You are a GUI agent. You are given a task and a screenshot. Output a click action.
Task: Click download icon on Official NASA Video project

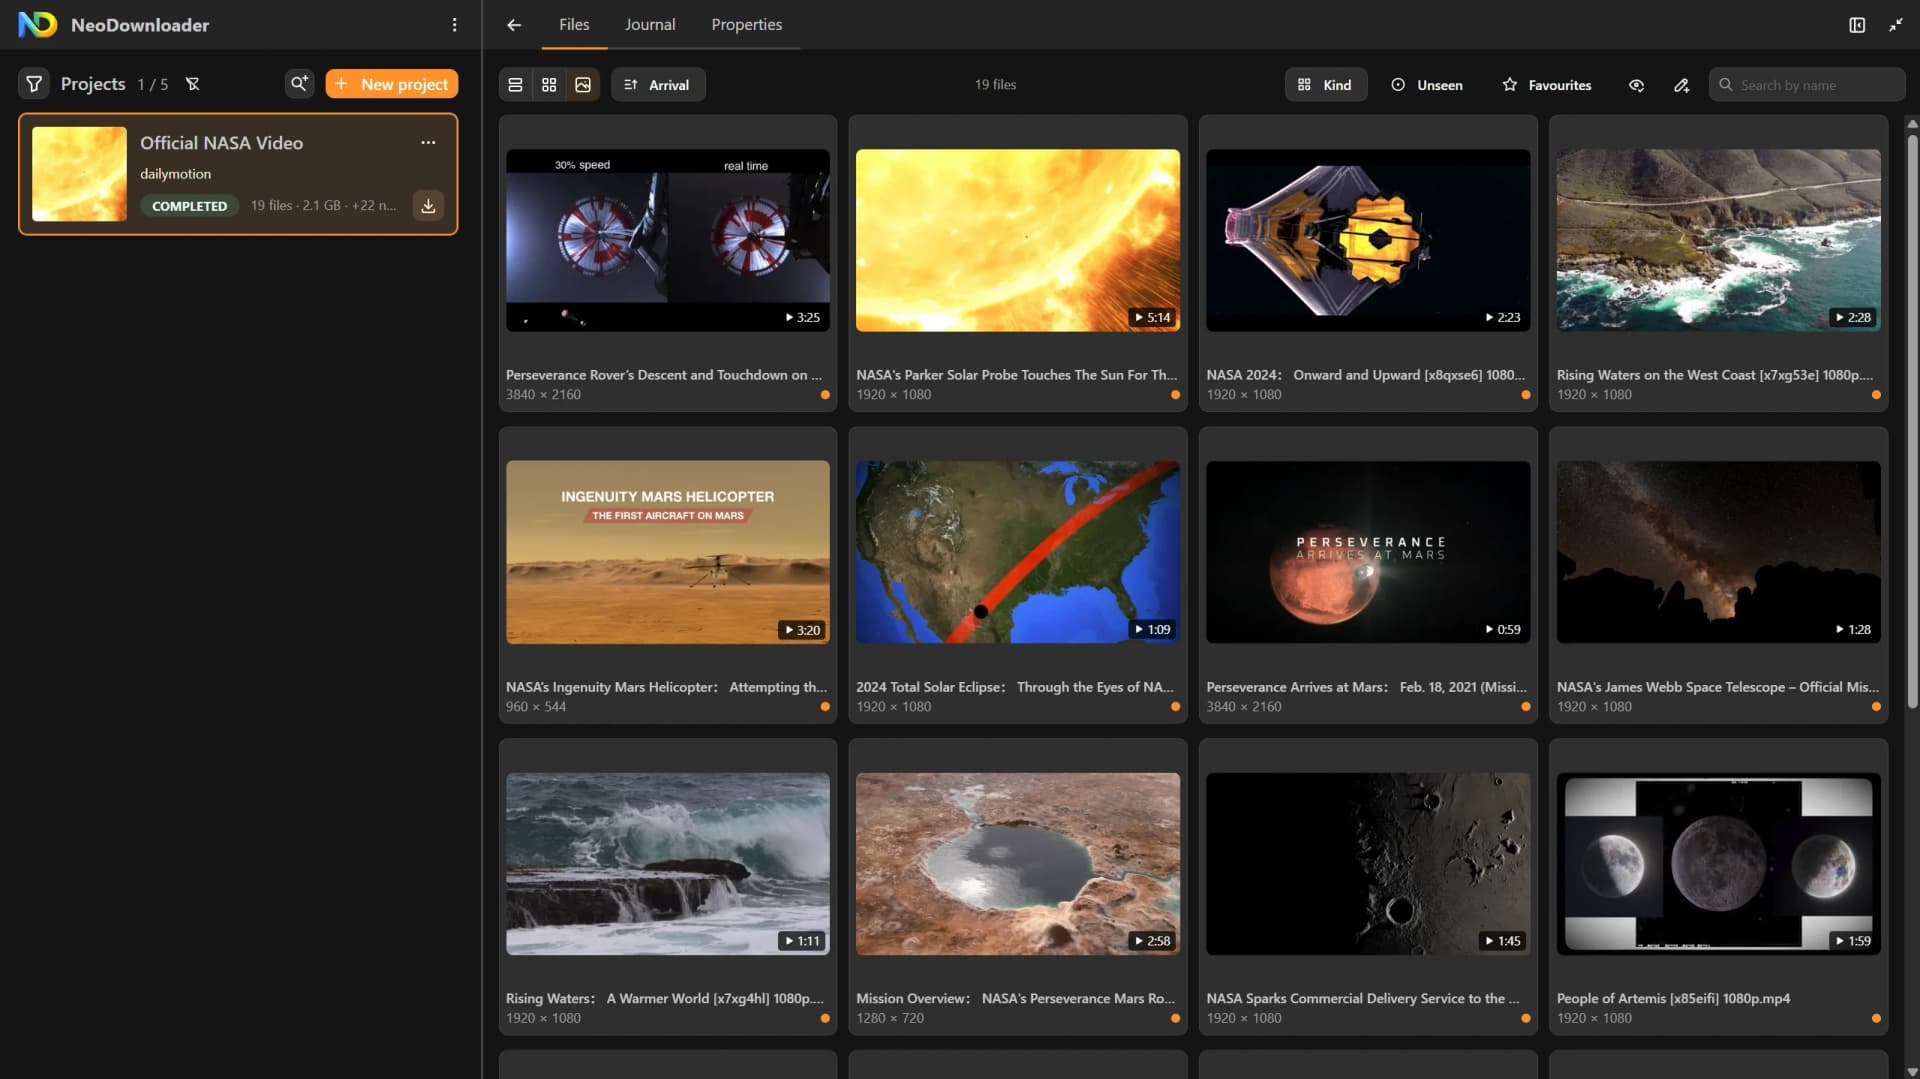(x=428, y=206)
